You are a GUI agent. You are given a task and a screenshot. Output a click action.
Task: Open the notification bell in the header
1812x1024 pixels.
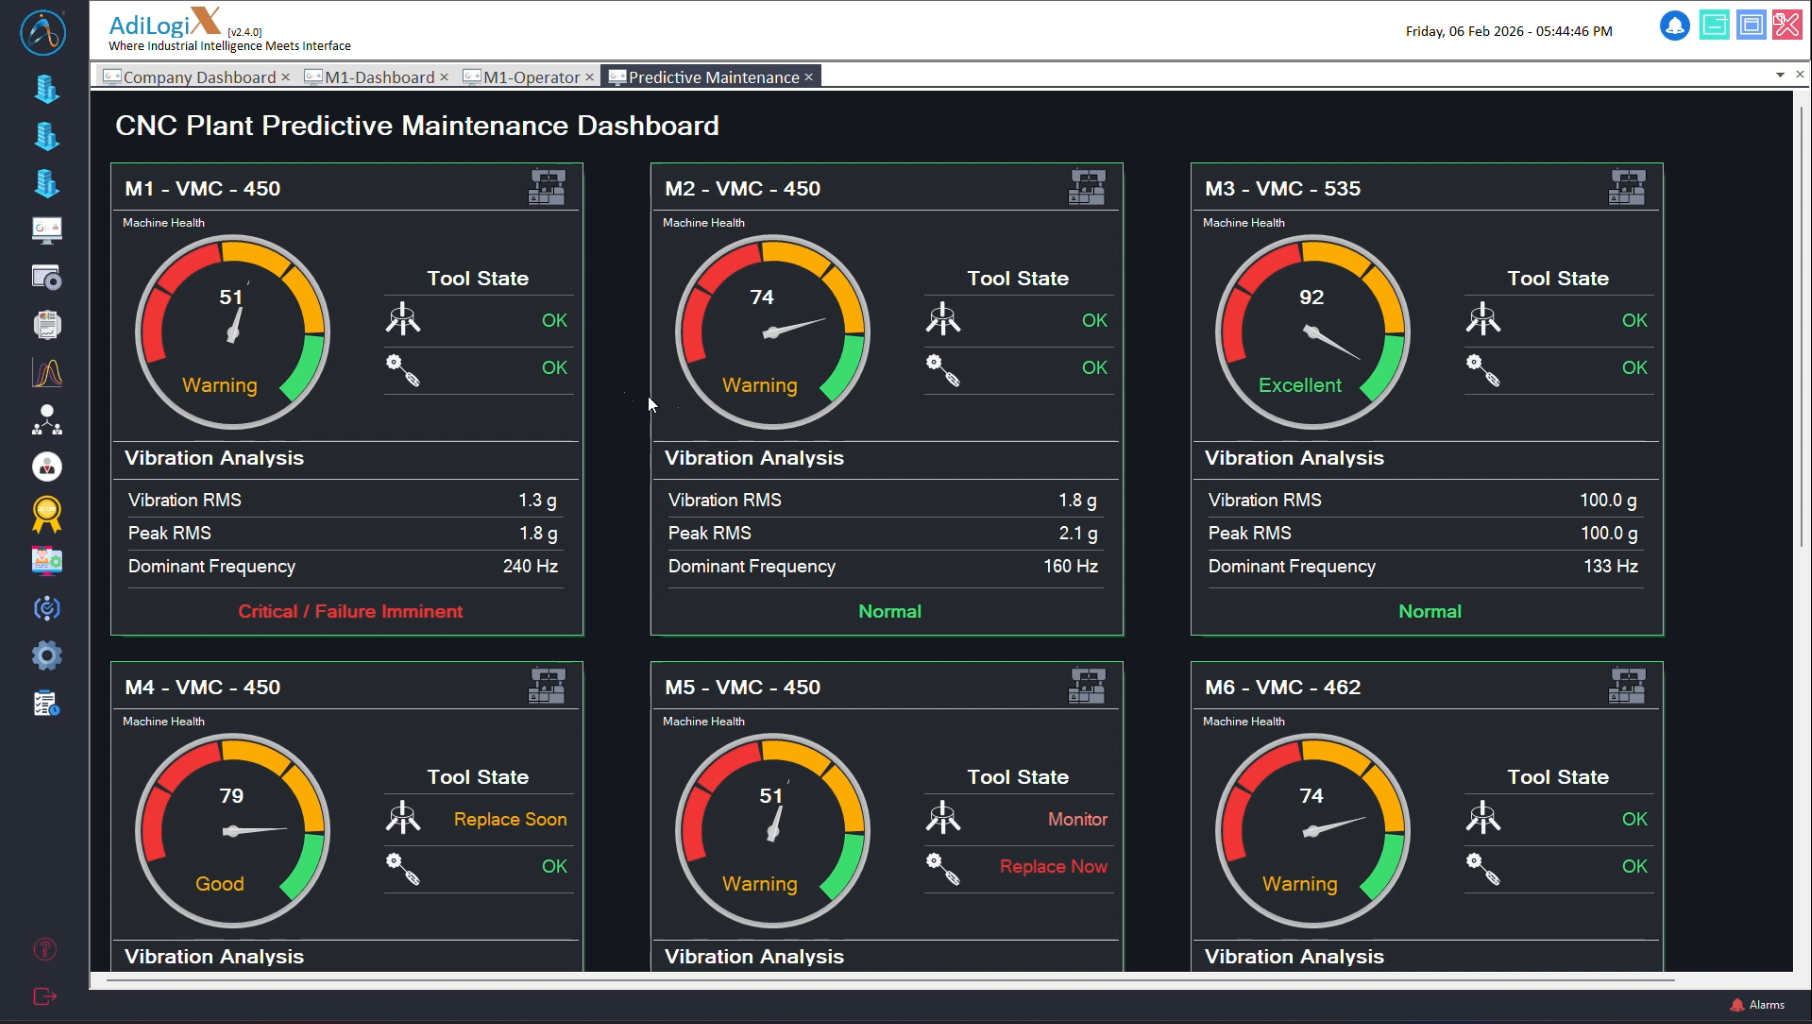point(1674,26)
